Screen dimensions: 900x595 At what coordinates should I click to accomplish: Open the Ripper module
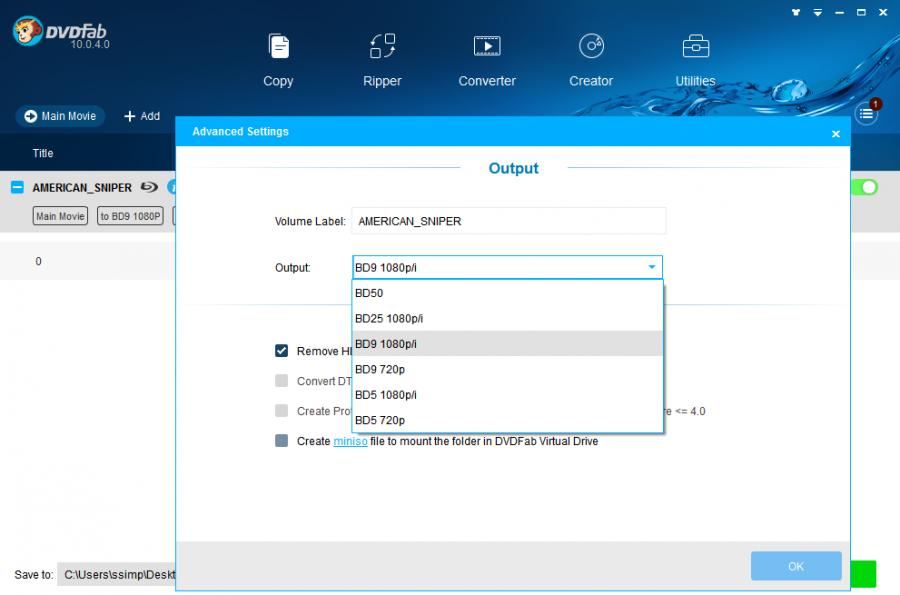pyautogui.click(x=382, y=60)
